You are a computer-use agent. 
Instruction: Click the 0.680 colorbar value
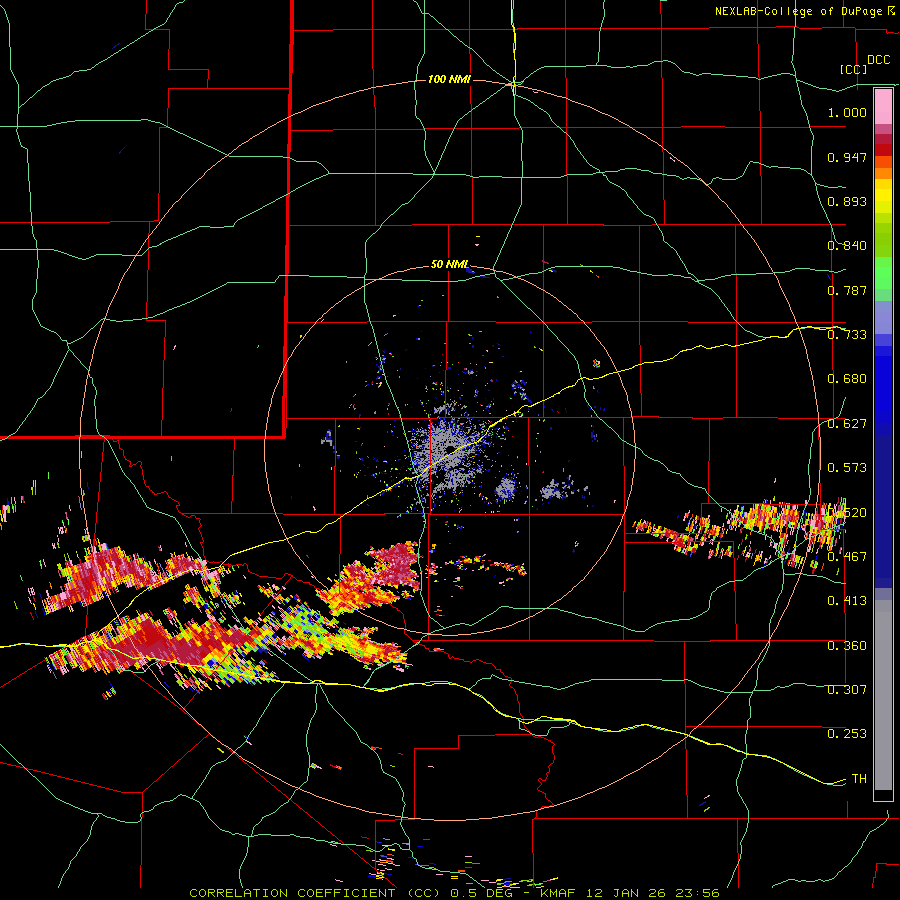pos(847,379)
